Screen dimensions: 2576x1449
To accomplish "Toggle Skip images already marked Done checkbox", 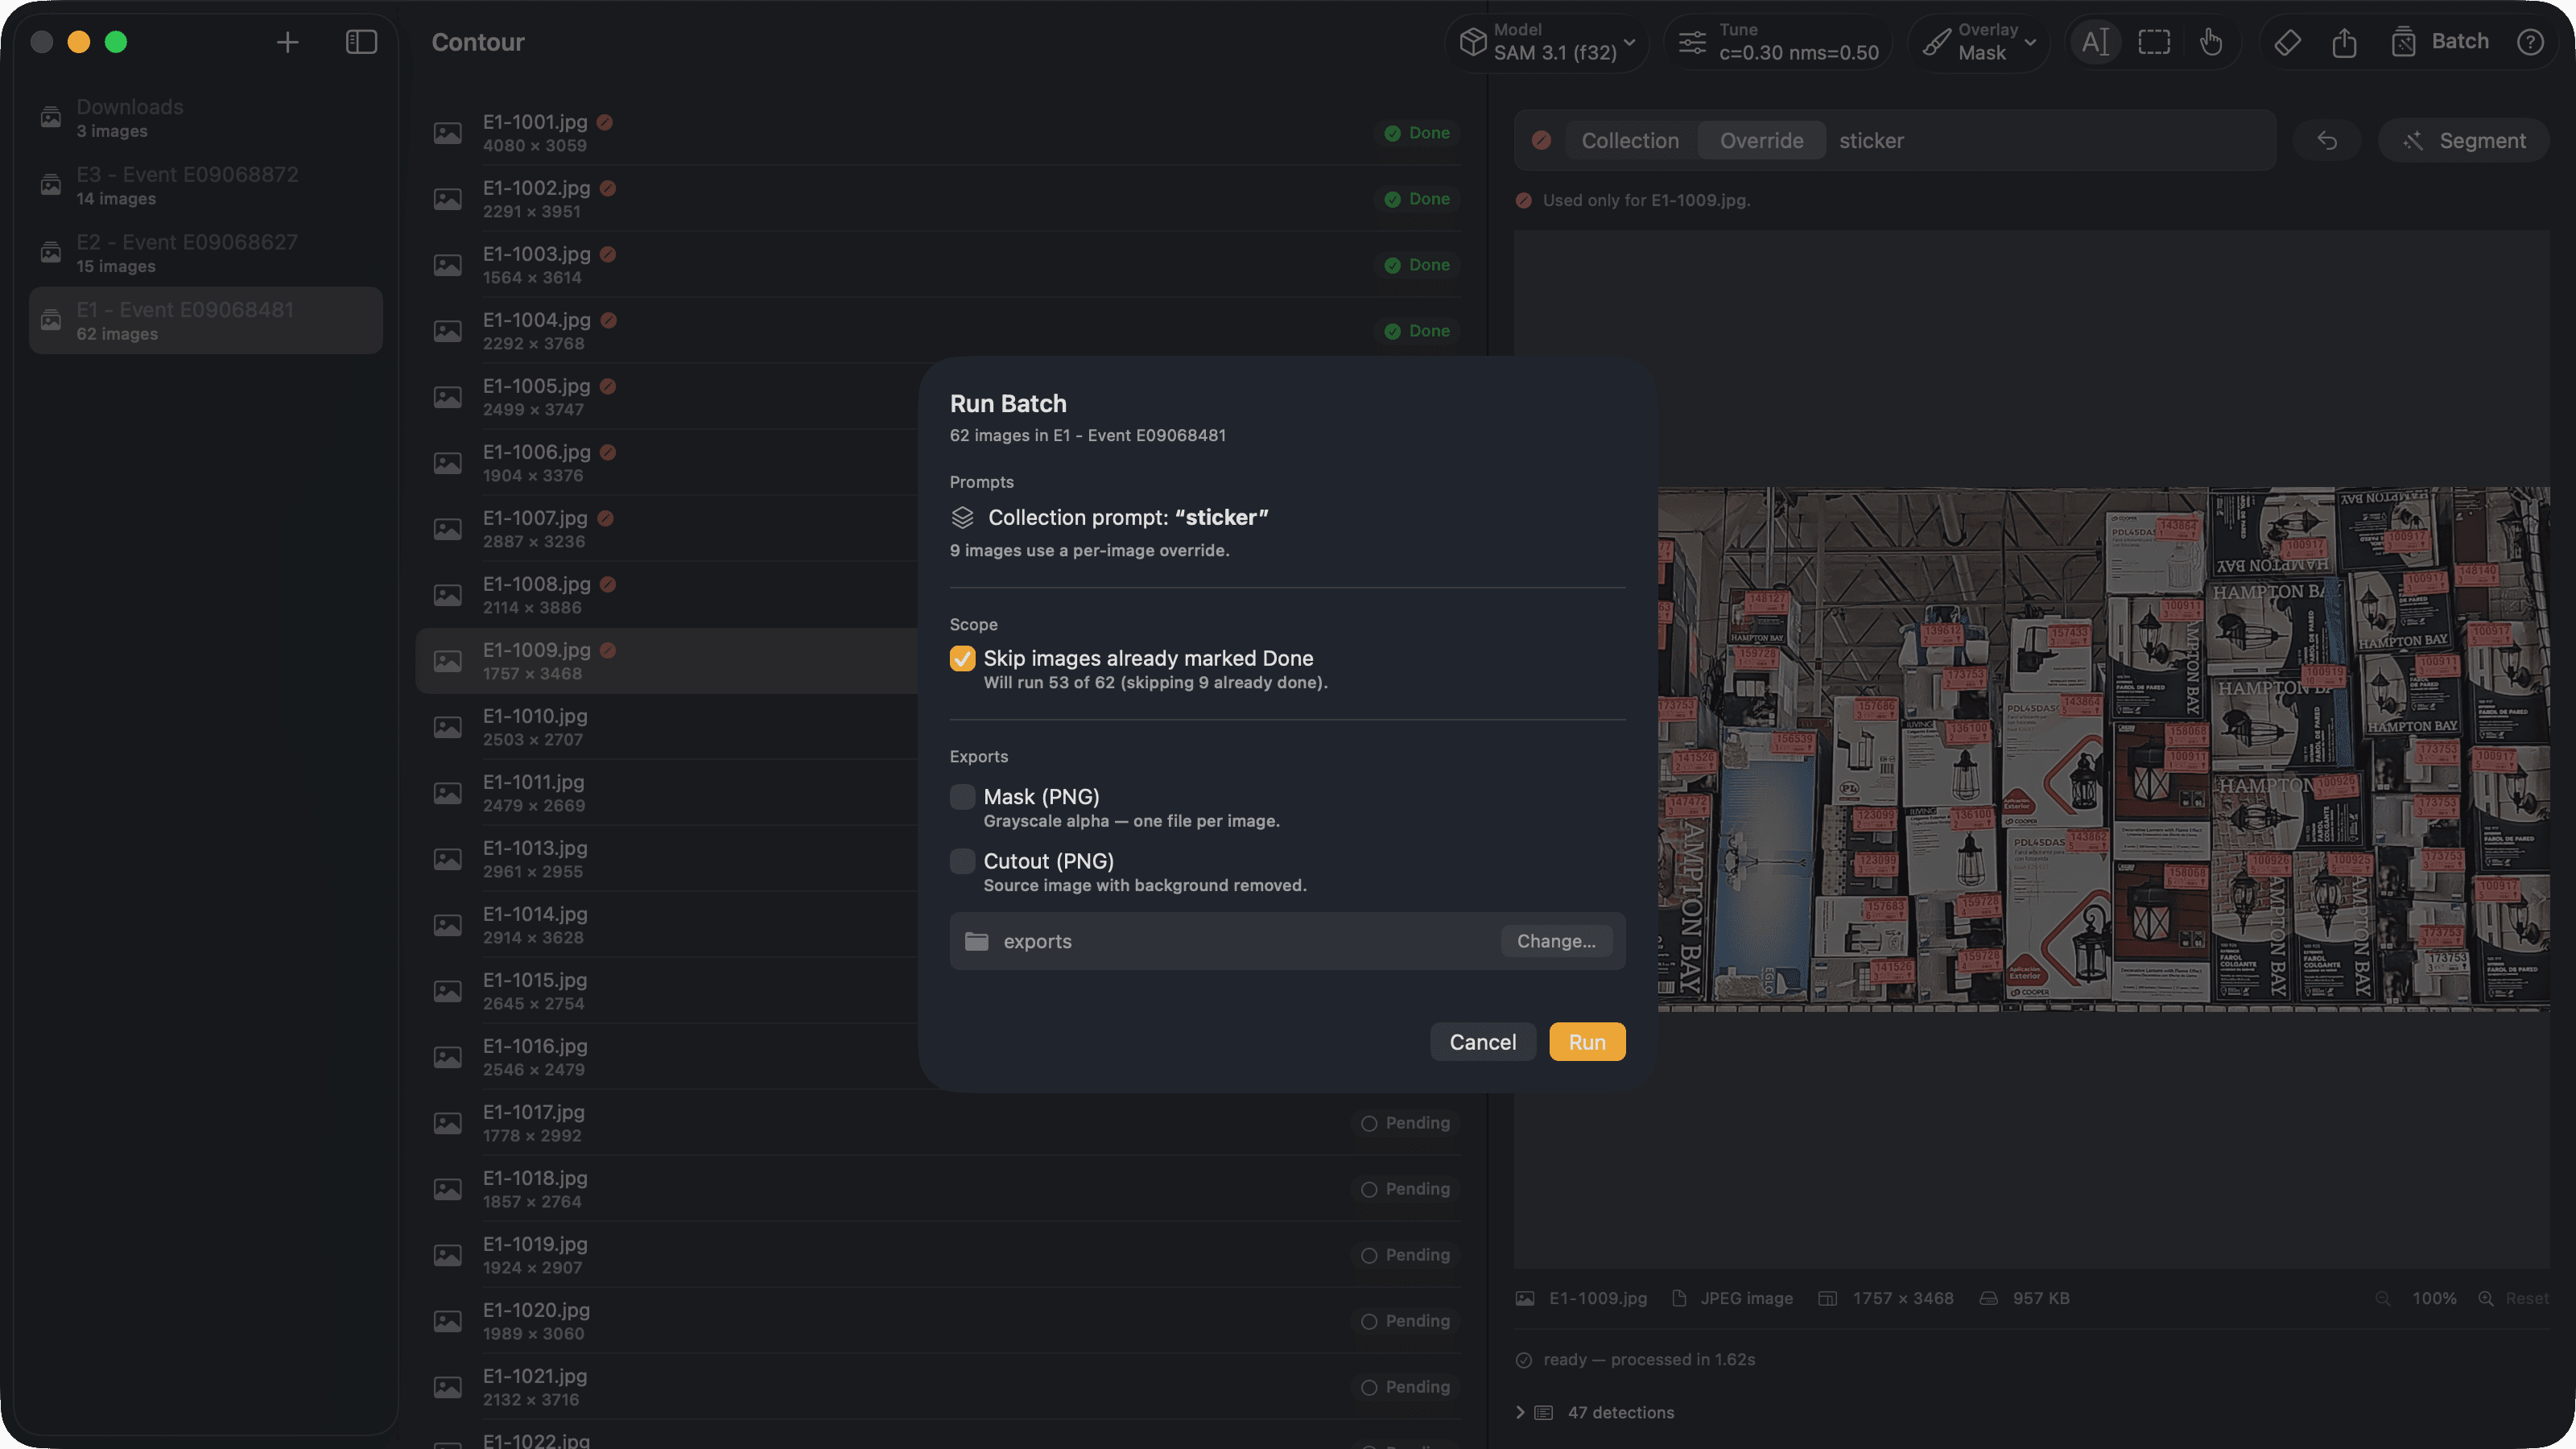I will click(x=962, y=658).
